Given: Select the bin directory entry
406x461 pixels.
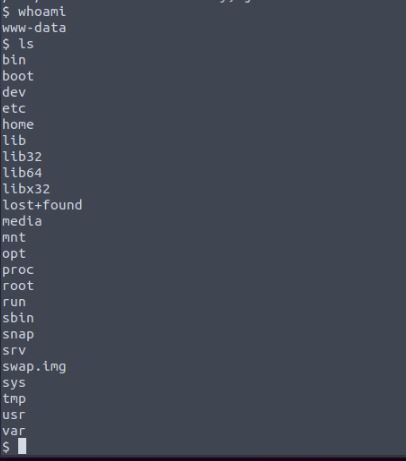Looking at the screenshot, I should click(x=14, y=60).
